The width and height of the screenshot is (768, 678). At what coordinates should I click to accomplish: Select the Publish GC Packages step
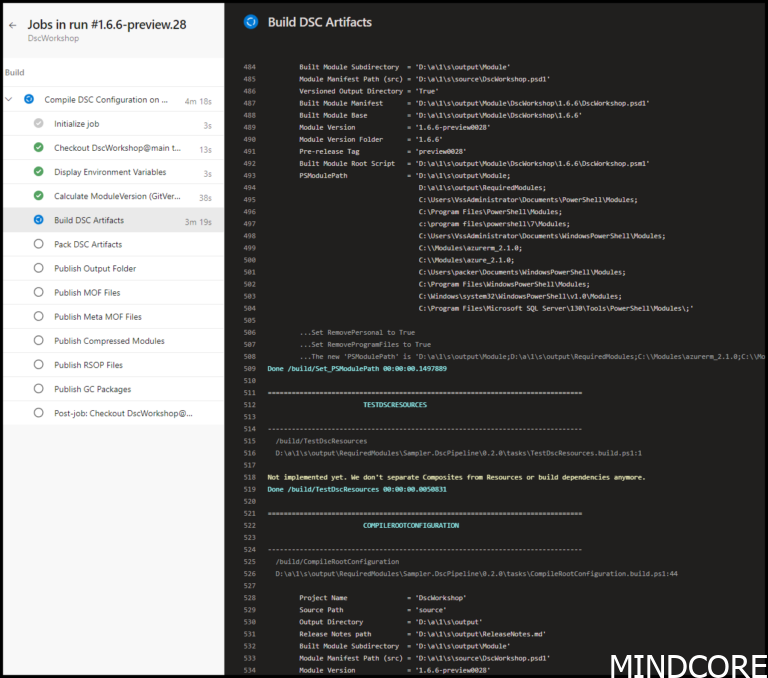(92, 388)
